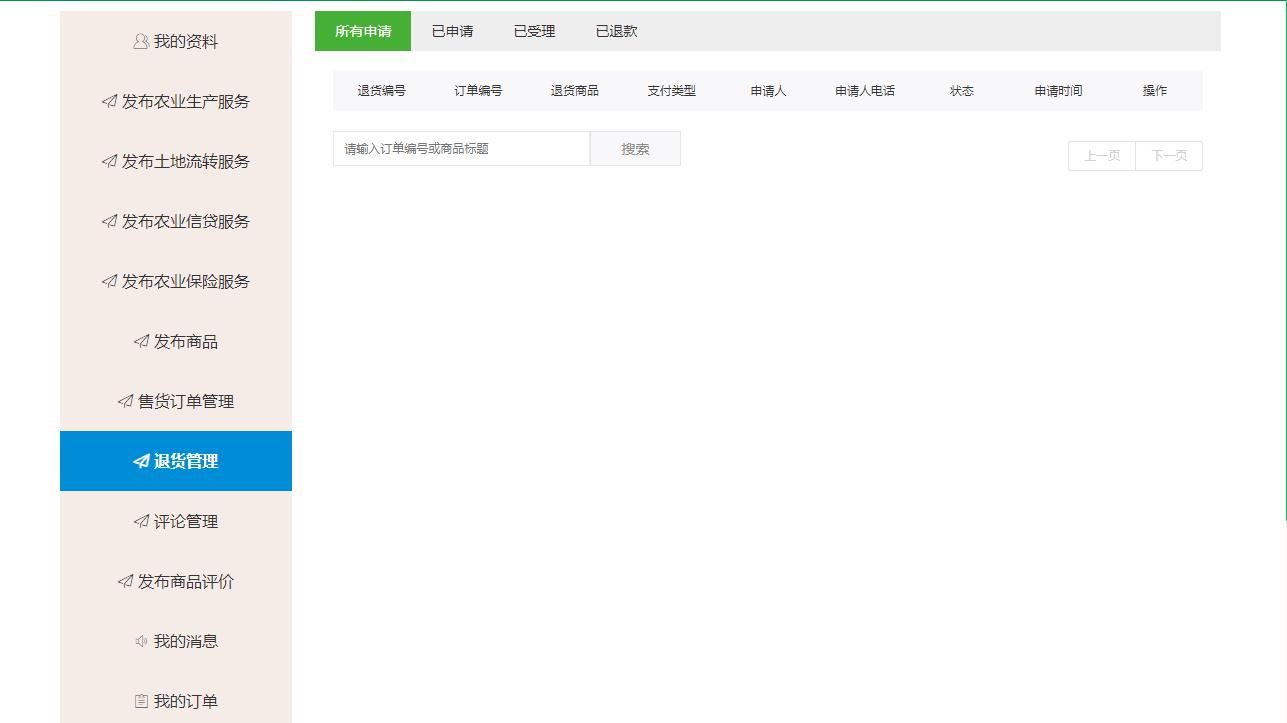The width and height of the screenshot is (1287, 723).
Task: Click paper plane icon beside 发布农业生产服务
Action: tap(109, 102)
